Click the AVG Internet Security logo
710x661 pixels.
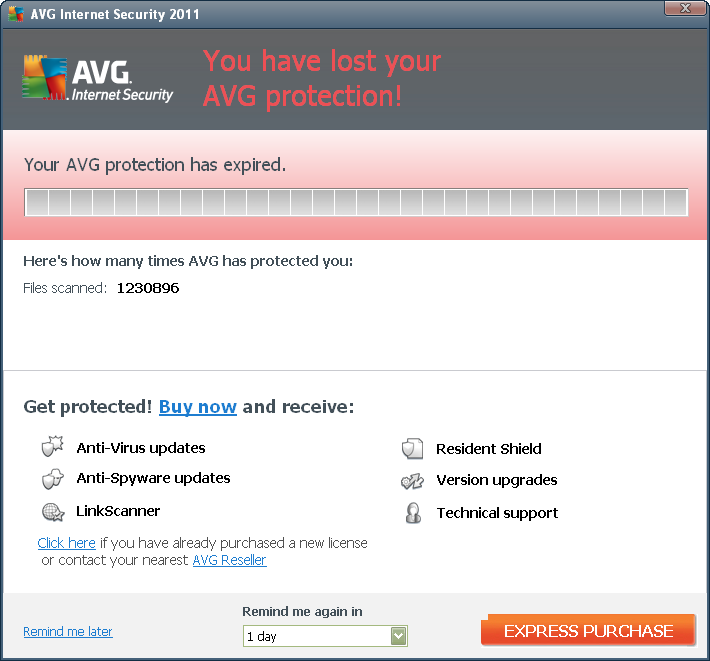tap(98, 78)
